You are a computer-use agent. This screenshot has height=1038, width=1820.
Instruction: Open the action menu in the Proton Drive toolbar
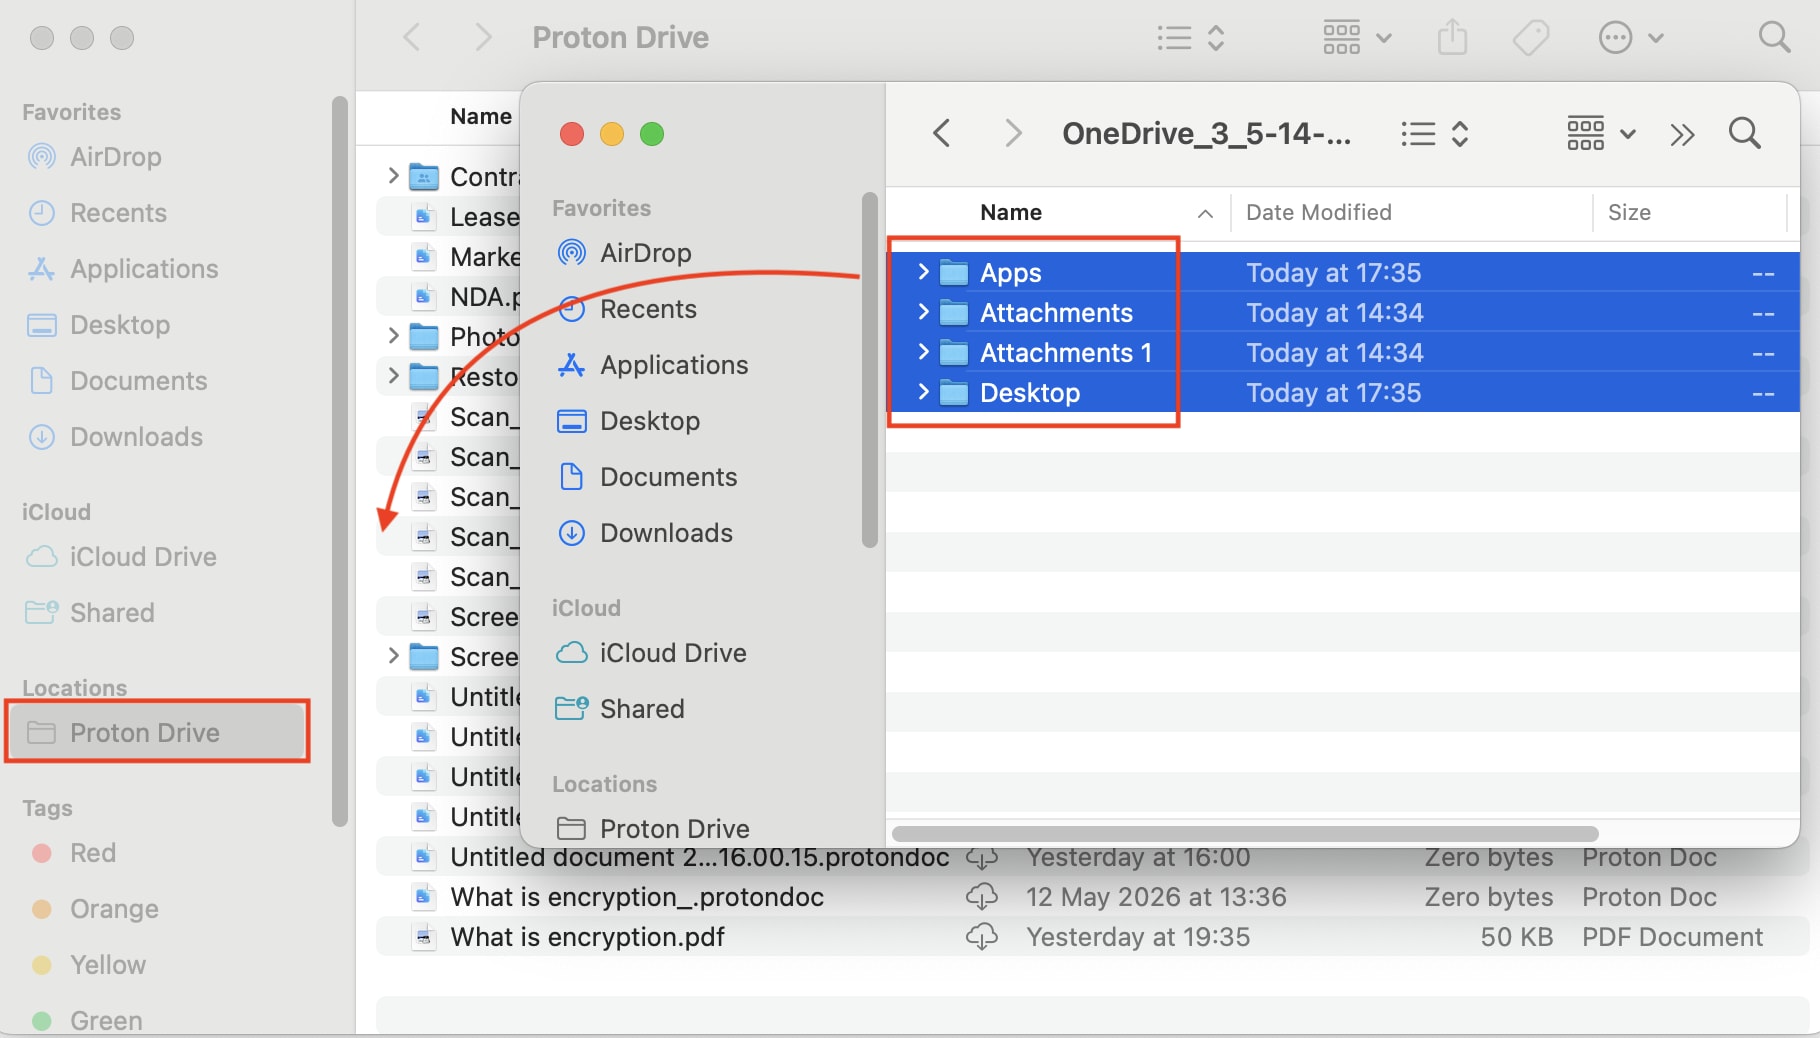tap(1631, 38)
